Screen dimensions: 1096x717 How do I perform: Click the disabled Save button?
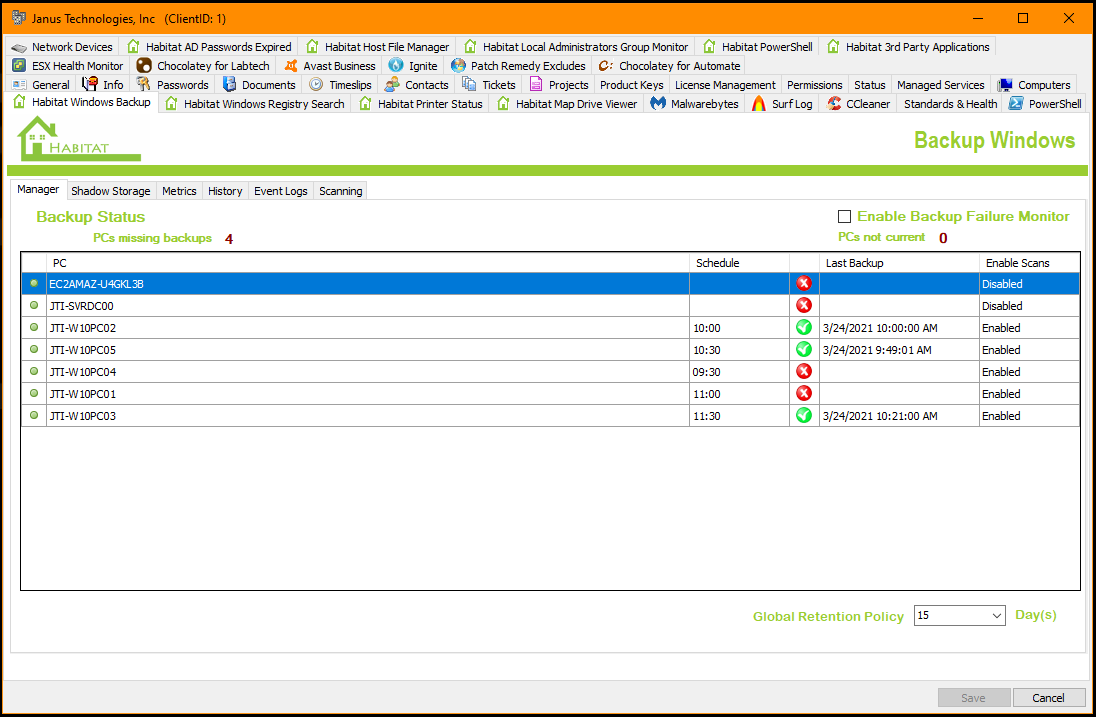tap(973, 698)
